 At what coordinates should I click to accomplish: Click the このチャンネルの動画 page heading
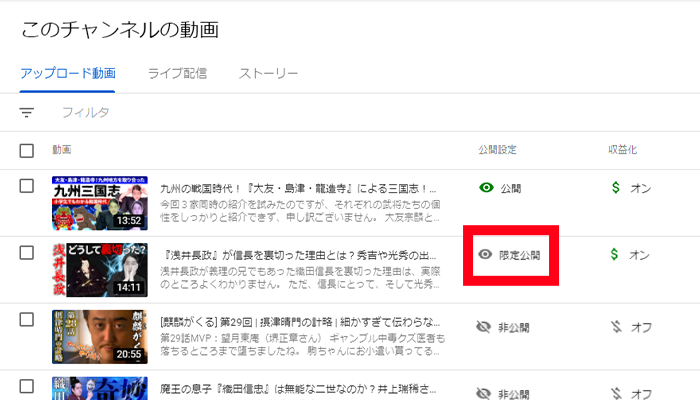click(x=120, y=29)
